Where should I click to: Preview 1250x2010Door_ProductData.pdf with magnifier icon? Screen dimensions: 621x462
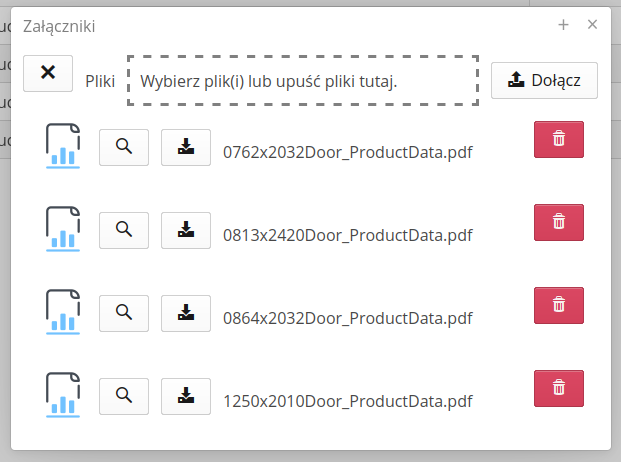(124, 395)
